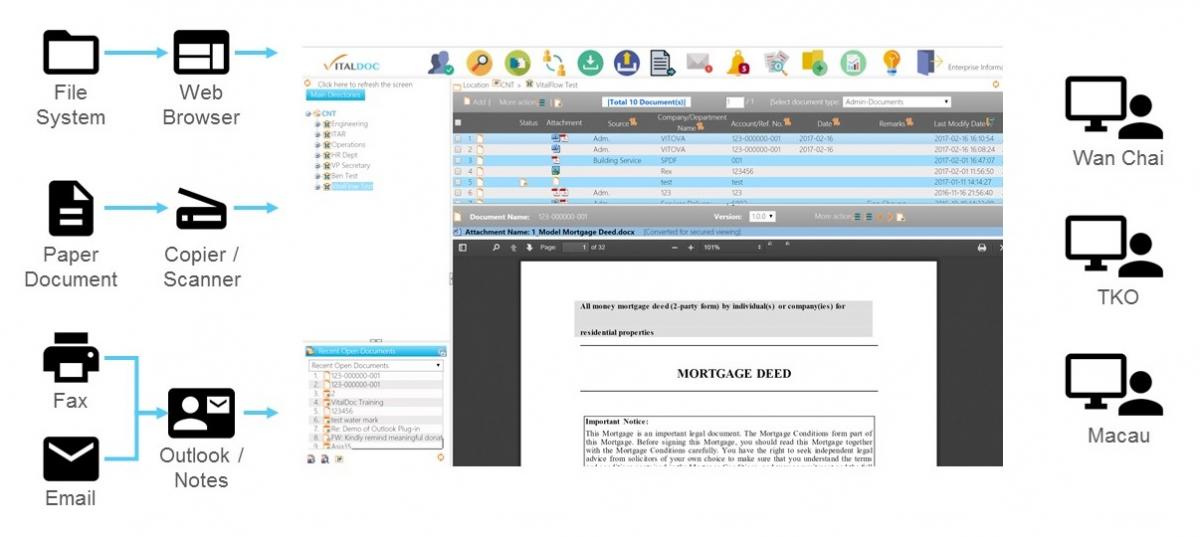1200x537 pixels.
Task: Expand the ITAR tree node
Action: click(x=317, y=134)
